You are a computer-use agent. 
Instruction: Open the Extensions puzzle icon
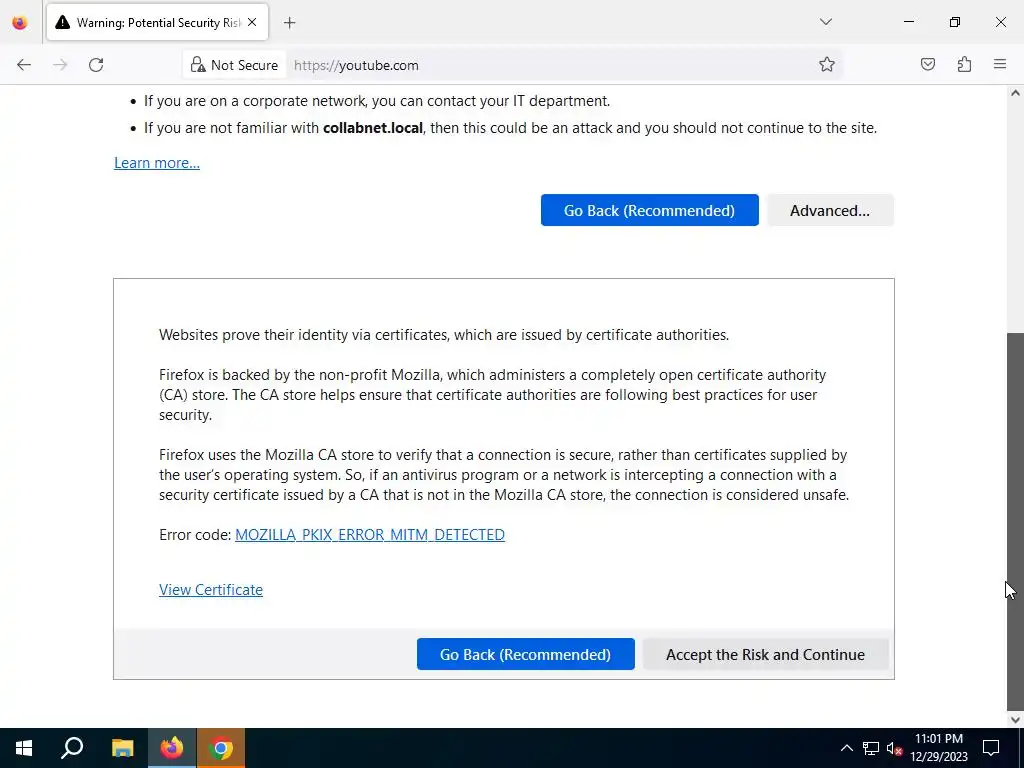pos(964,65)
